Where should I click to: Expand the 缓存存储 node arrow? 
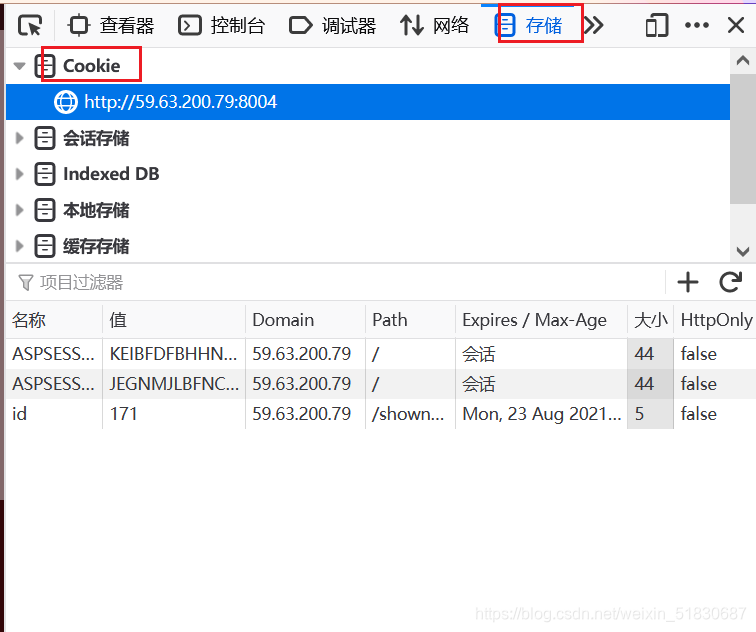(x=19, y=246)
